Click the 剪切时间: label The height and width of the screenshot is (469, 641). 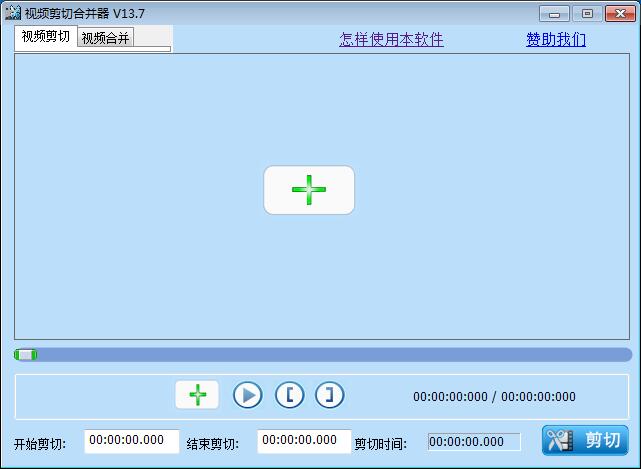coord(380,444)
